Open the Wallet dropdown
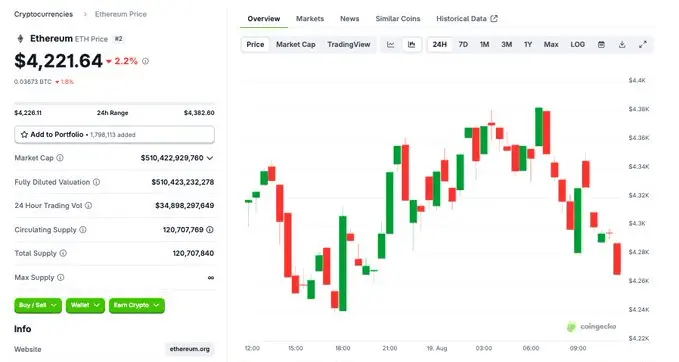 (x=85, y=305)
